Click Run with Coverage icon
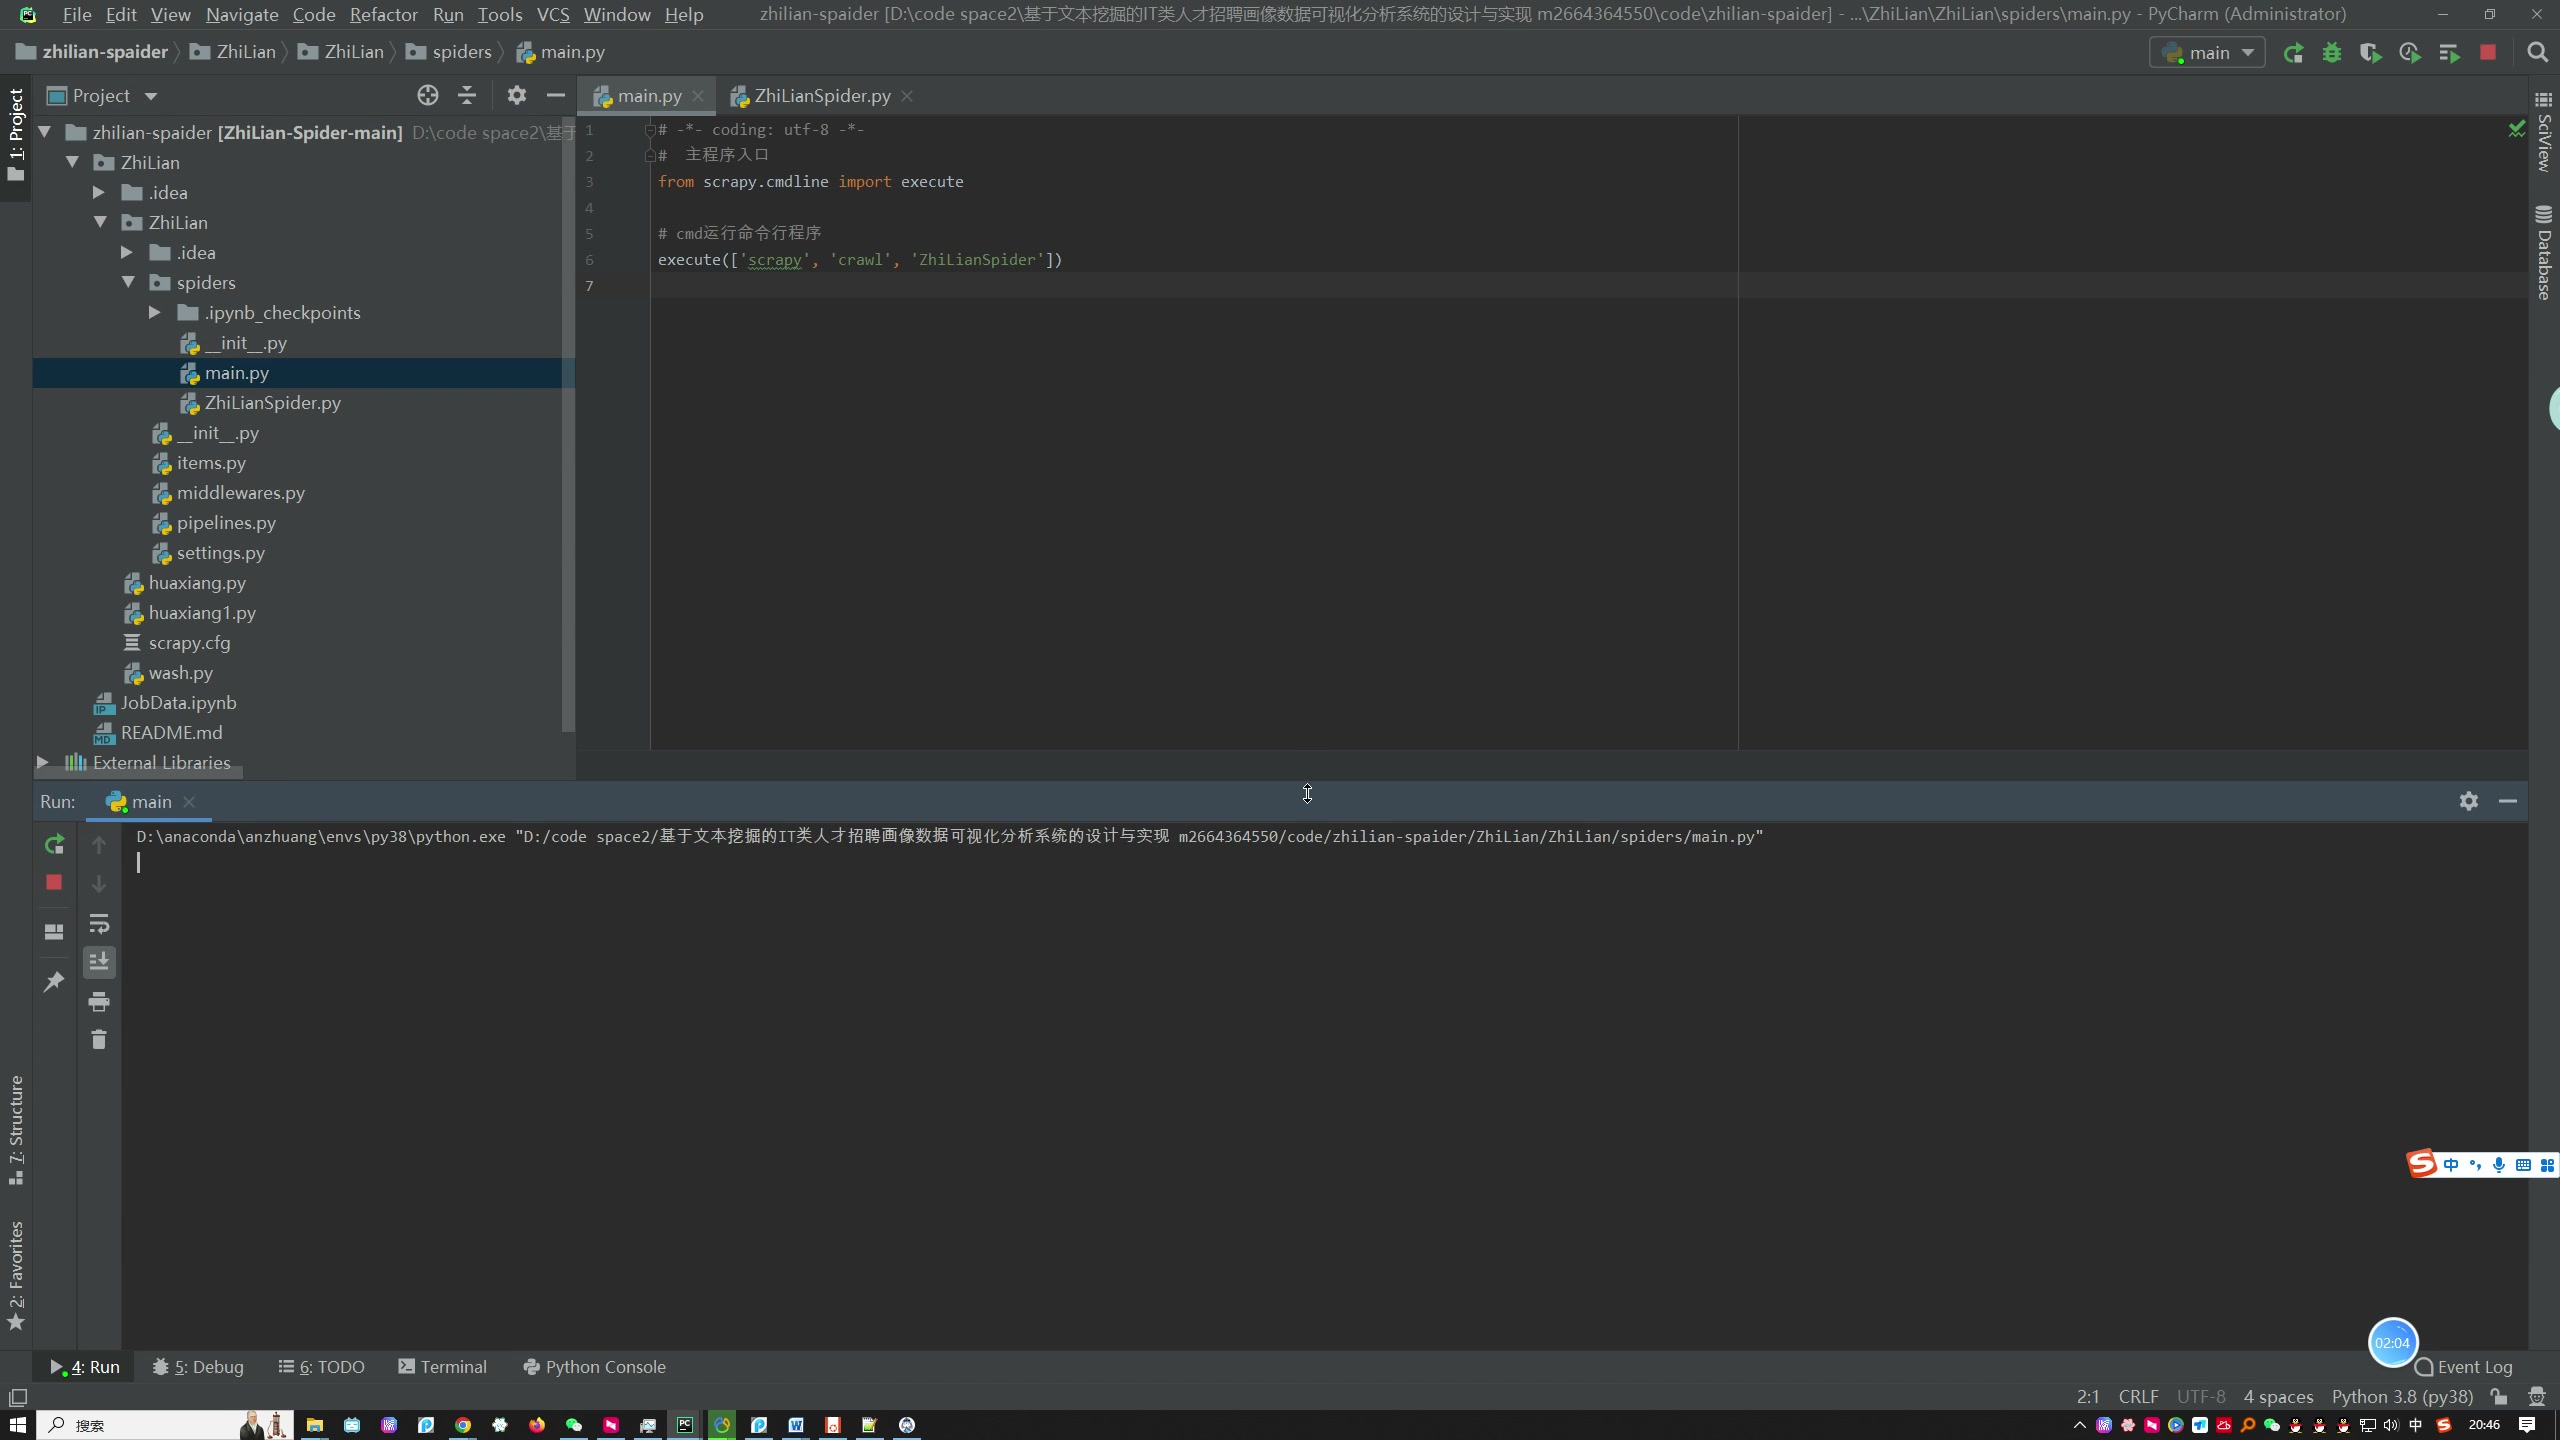Image resolution: width=2560 pixels, height=1440 pixels. pos(2370,53)
